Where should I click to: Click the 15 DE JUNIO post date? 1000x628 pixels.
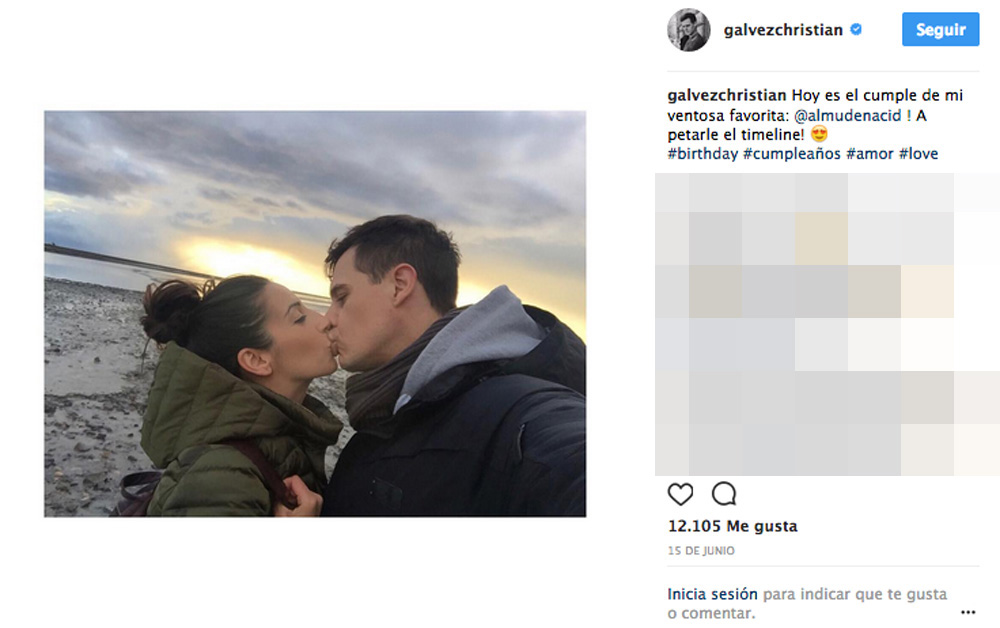[701, 551]
